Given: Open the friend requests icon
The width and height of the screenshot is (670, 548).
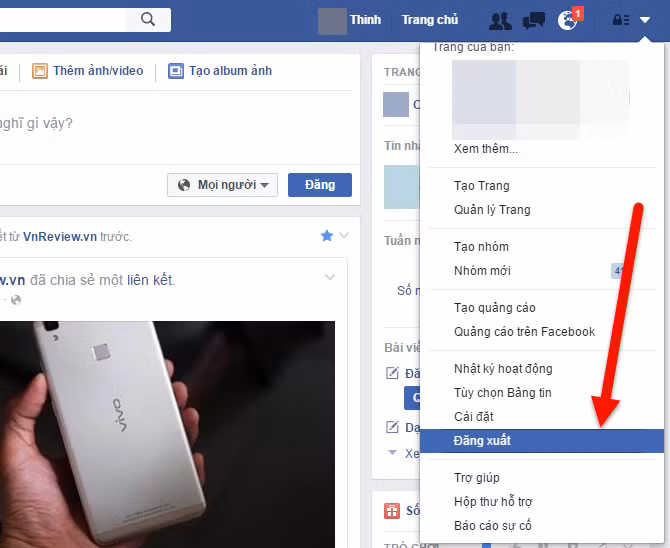Looking at the screenshot, I should [500, 20].
